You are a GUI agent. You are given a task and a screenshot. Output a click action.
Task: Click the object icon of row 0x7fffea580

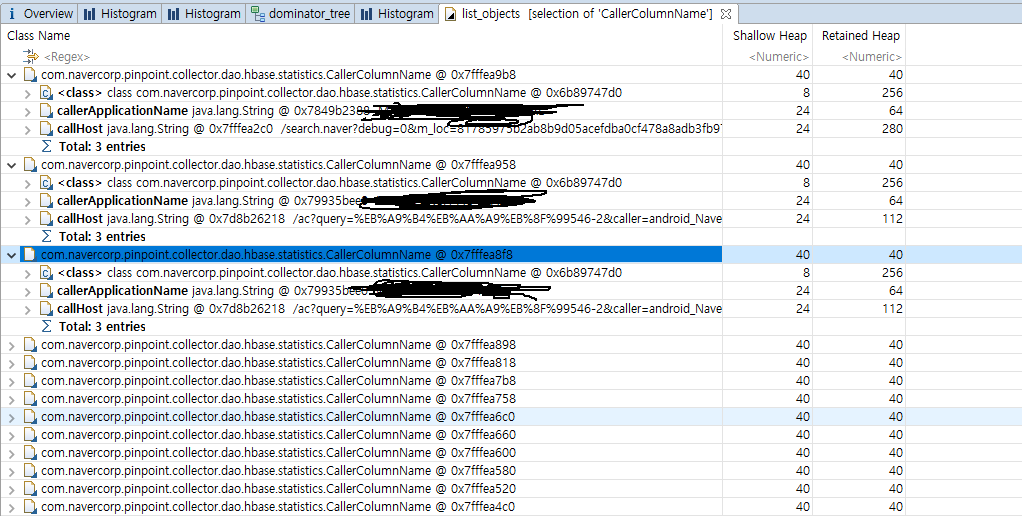tap(30, 470)
